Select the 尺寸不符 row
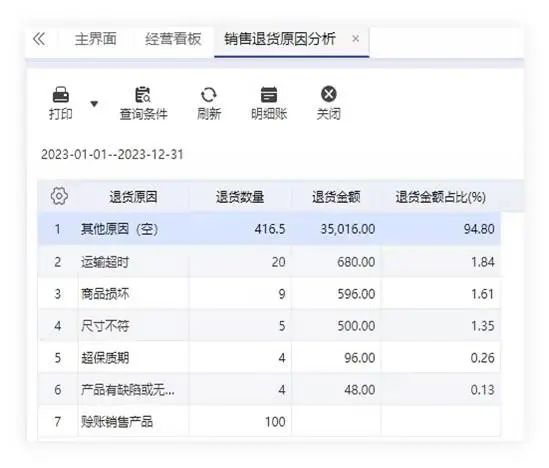The image size is (549, 468). pos(269,326)
